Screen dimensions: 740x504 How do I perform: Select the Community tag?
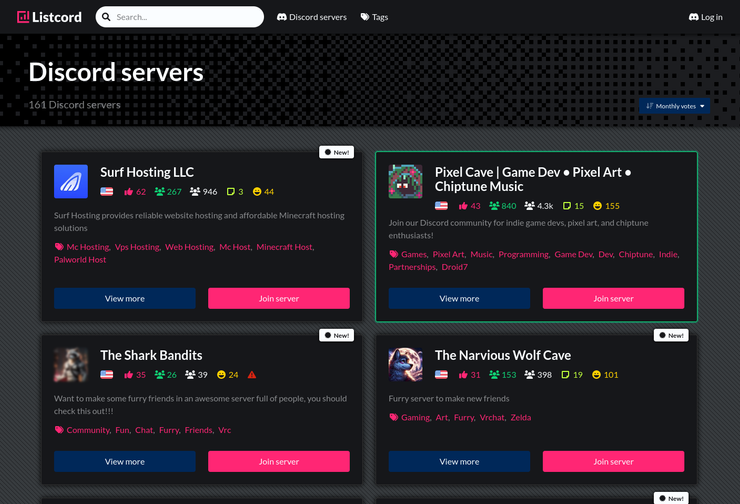click(88, 430)
